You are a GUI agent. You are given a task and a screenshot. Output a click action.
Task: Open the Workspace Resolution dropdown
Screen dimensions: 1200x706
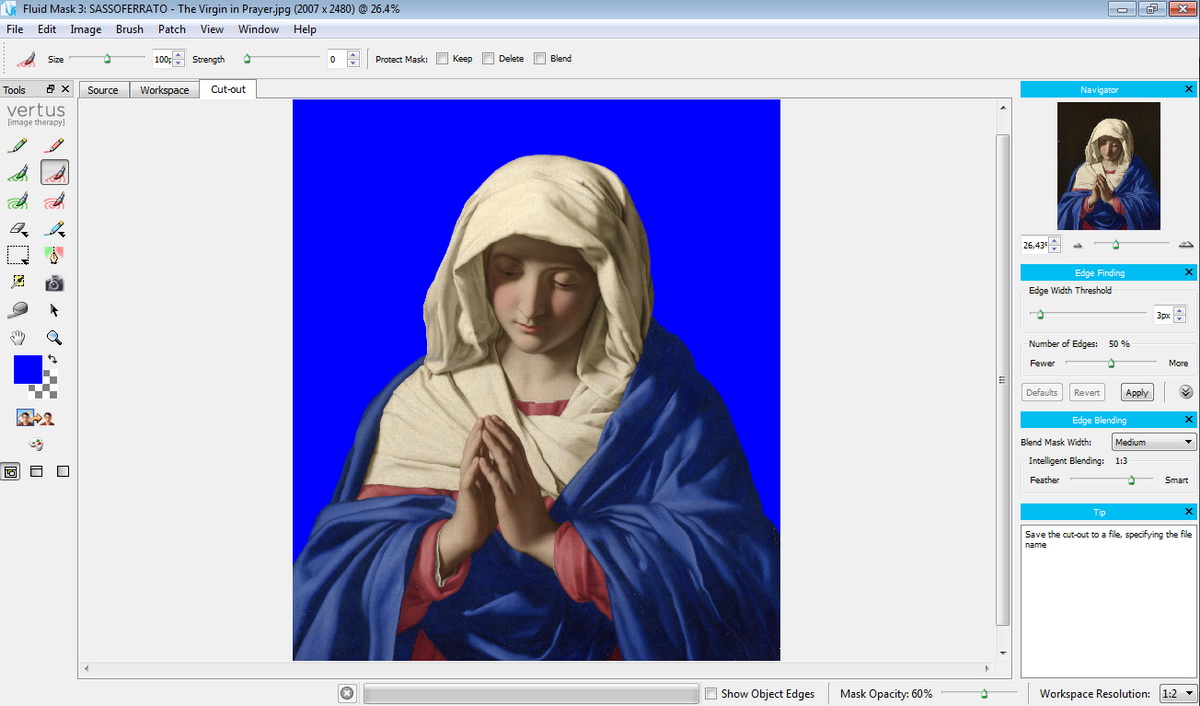[x=1177, y=693]
